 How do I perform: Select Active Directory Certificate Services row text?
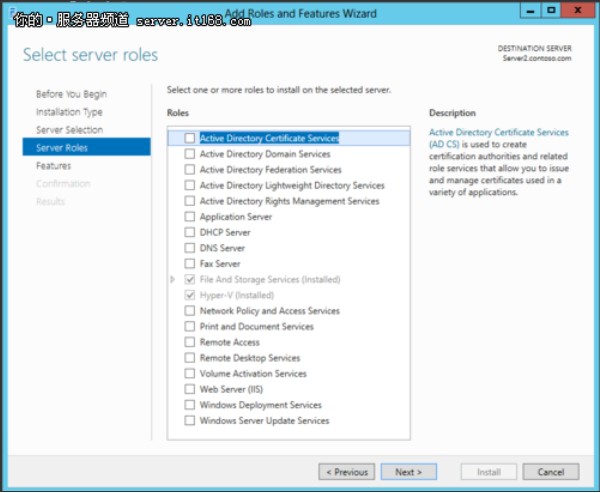(x=269, y=138)
